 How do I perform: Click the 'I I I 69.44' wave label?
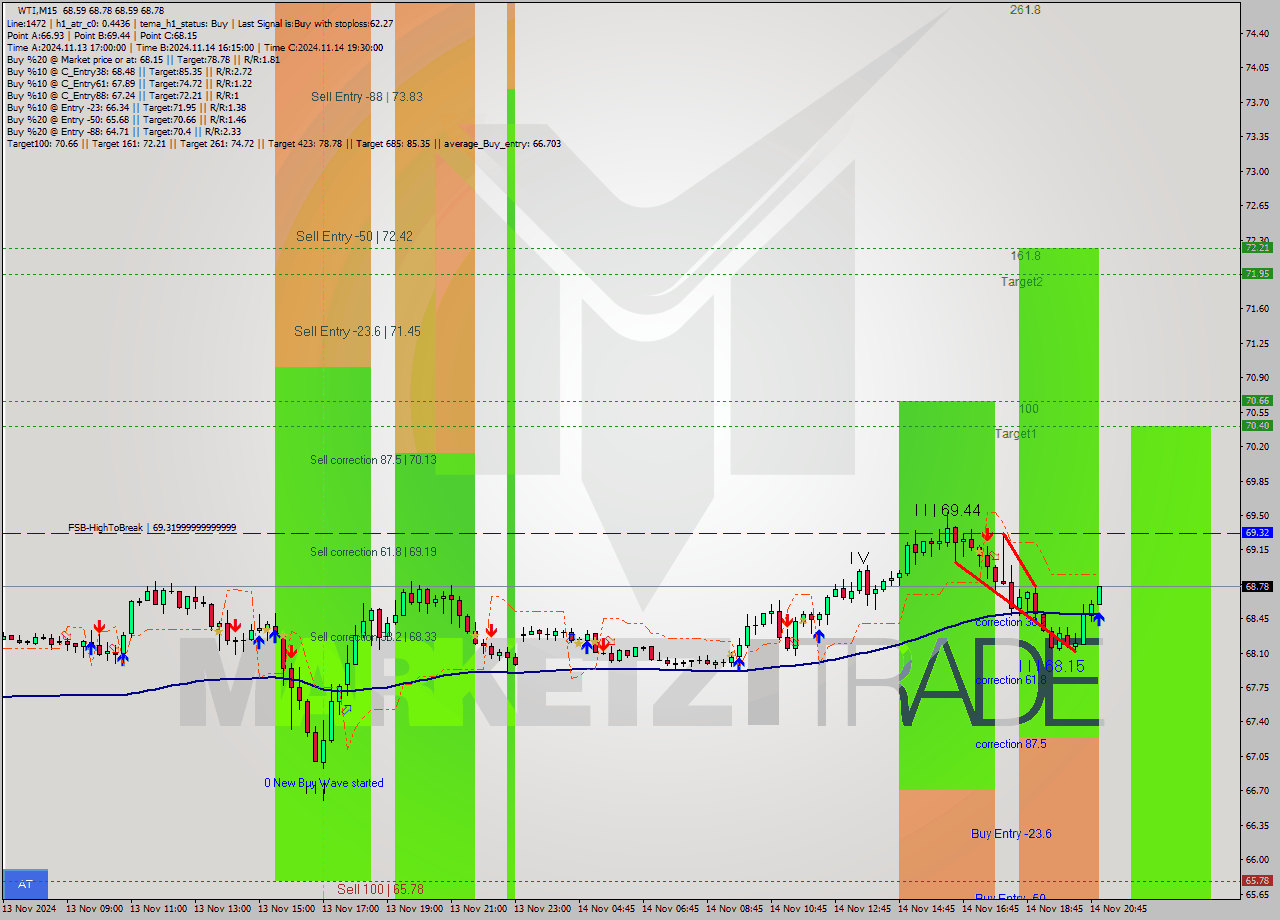point(947,510)
